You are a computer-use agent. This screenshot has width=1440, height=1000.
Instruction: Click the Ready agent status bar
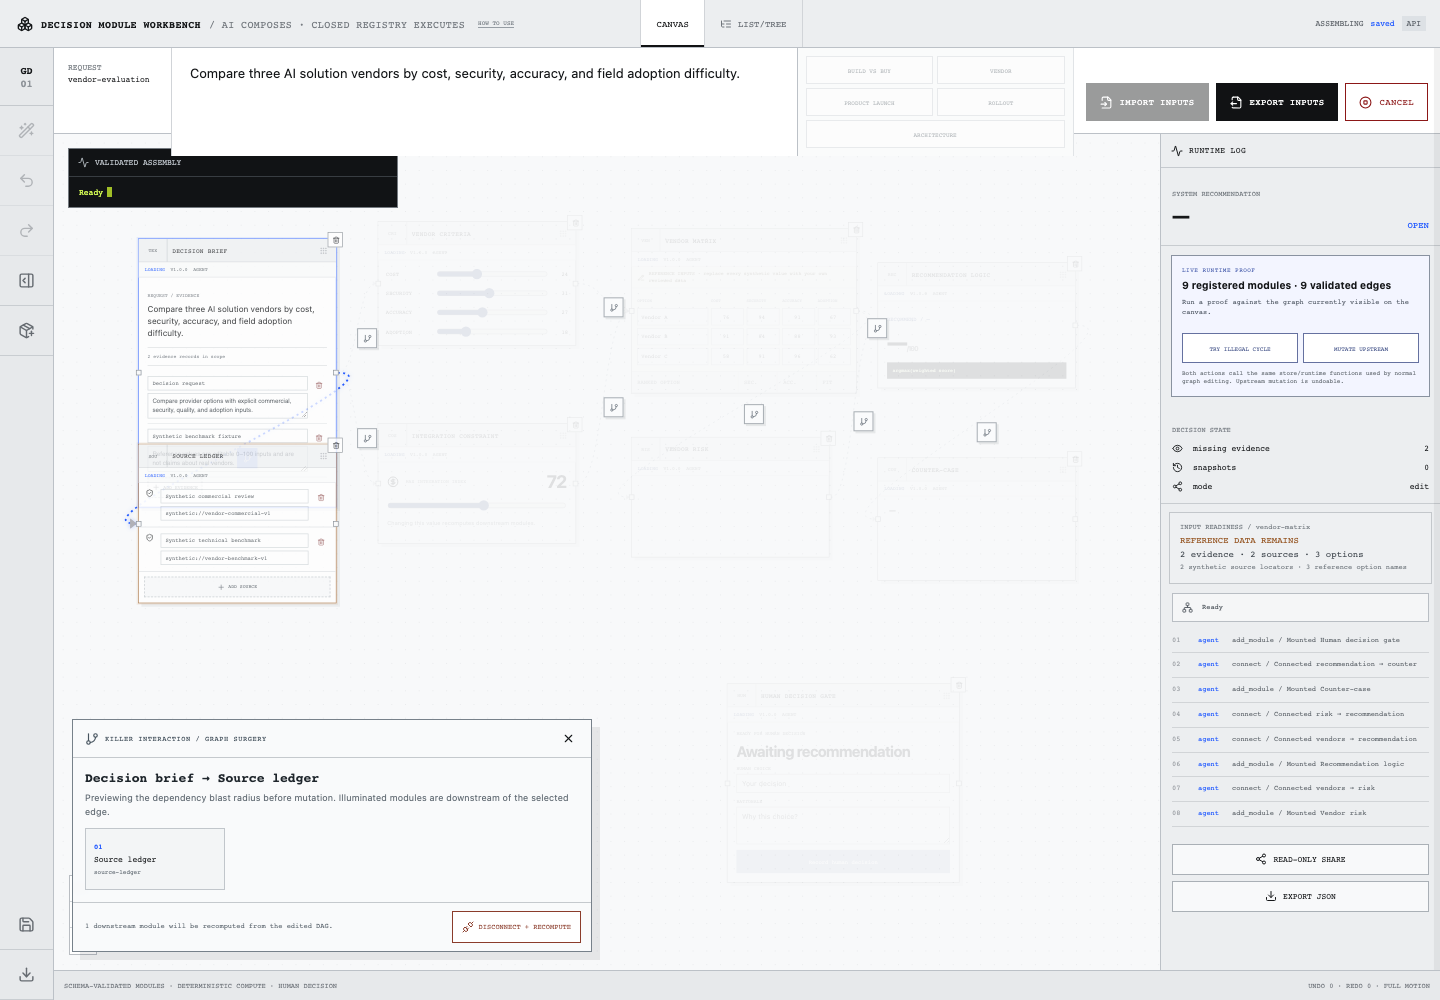(1300, 607)
